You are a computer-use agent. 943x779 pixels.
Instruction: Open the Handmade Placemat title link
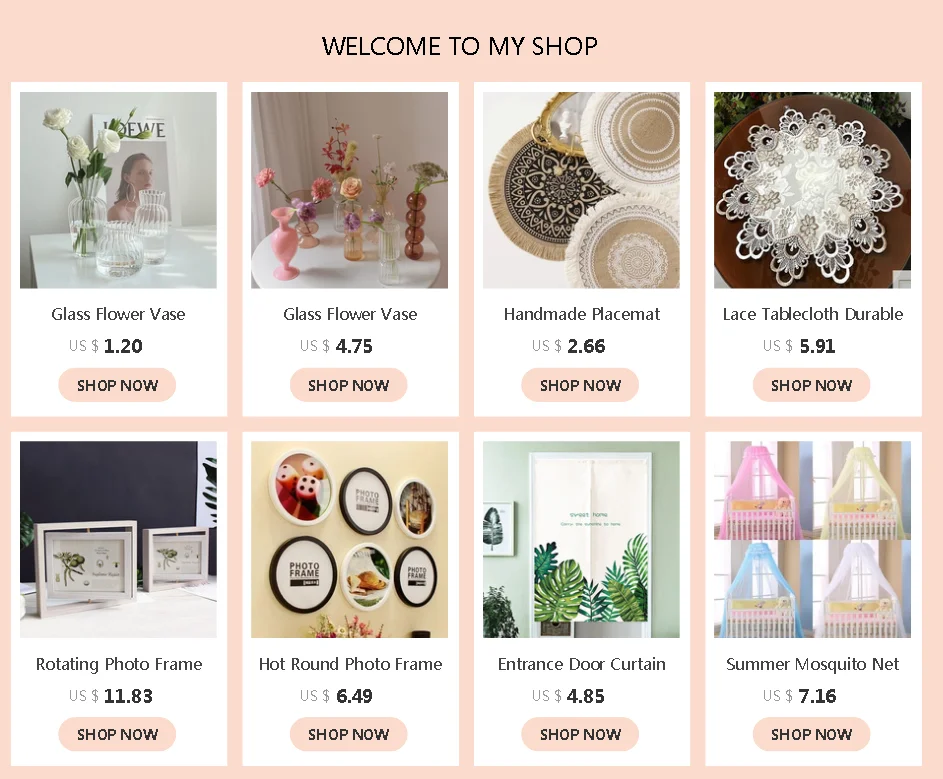pyautogui.click(x=582, y=314)
